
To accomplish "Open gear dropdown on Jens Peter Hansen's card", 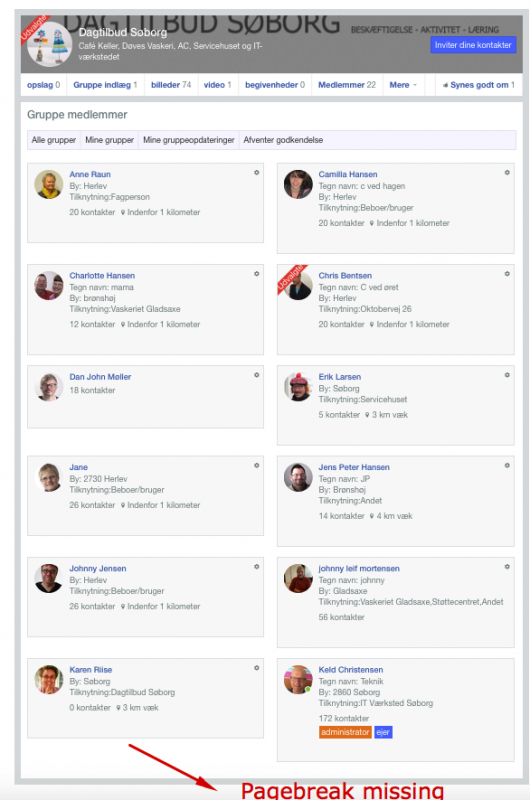I will [x=507, y=465].
